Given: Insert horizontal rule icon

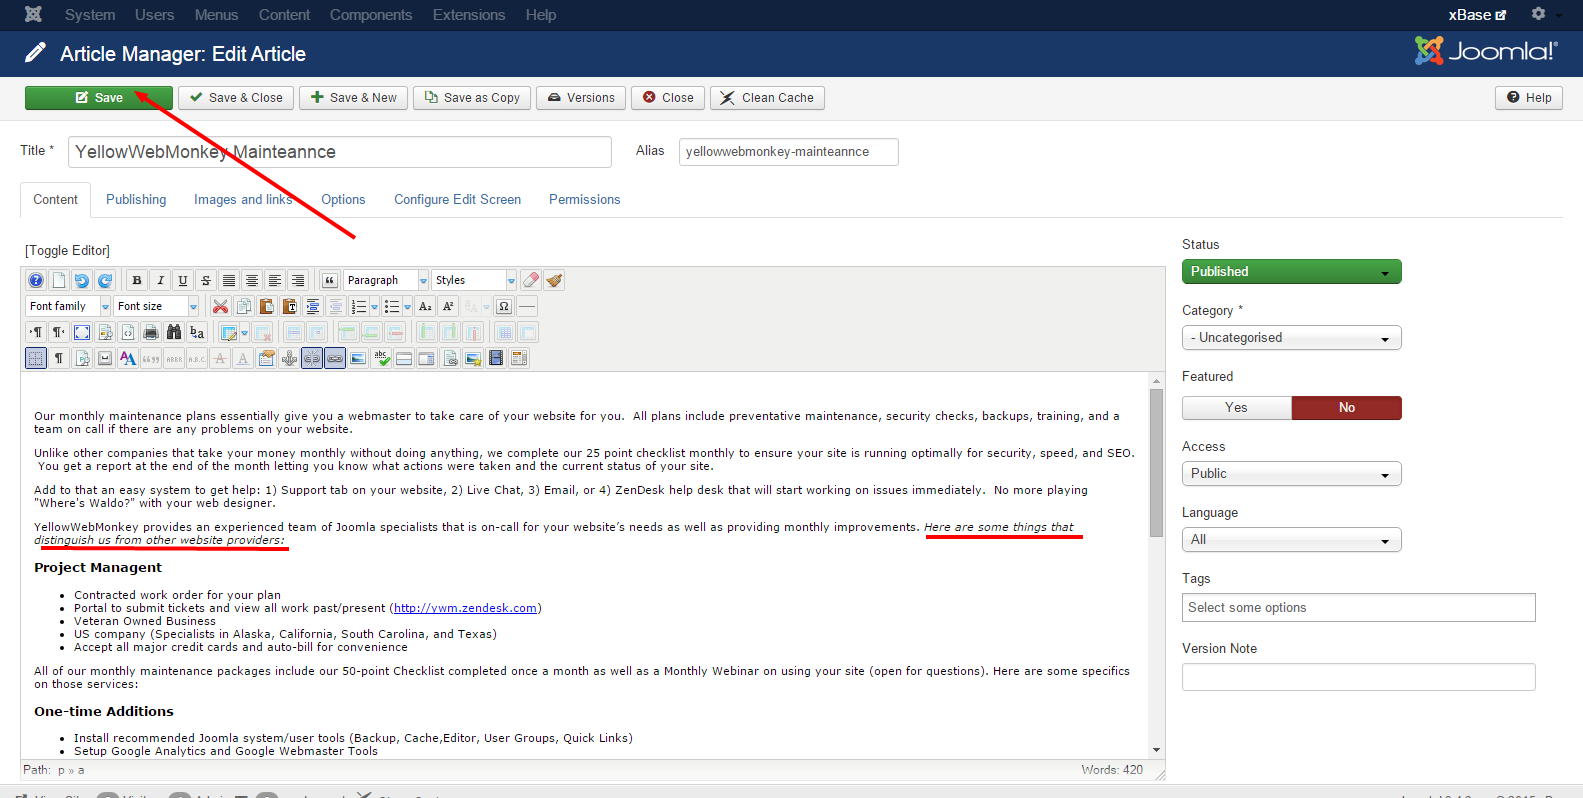Looking at the screenshot, I should click(527, 306).
